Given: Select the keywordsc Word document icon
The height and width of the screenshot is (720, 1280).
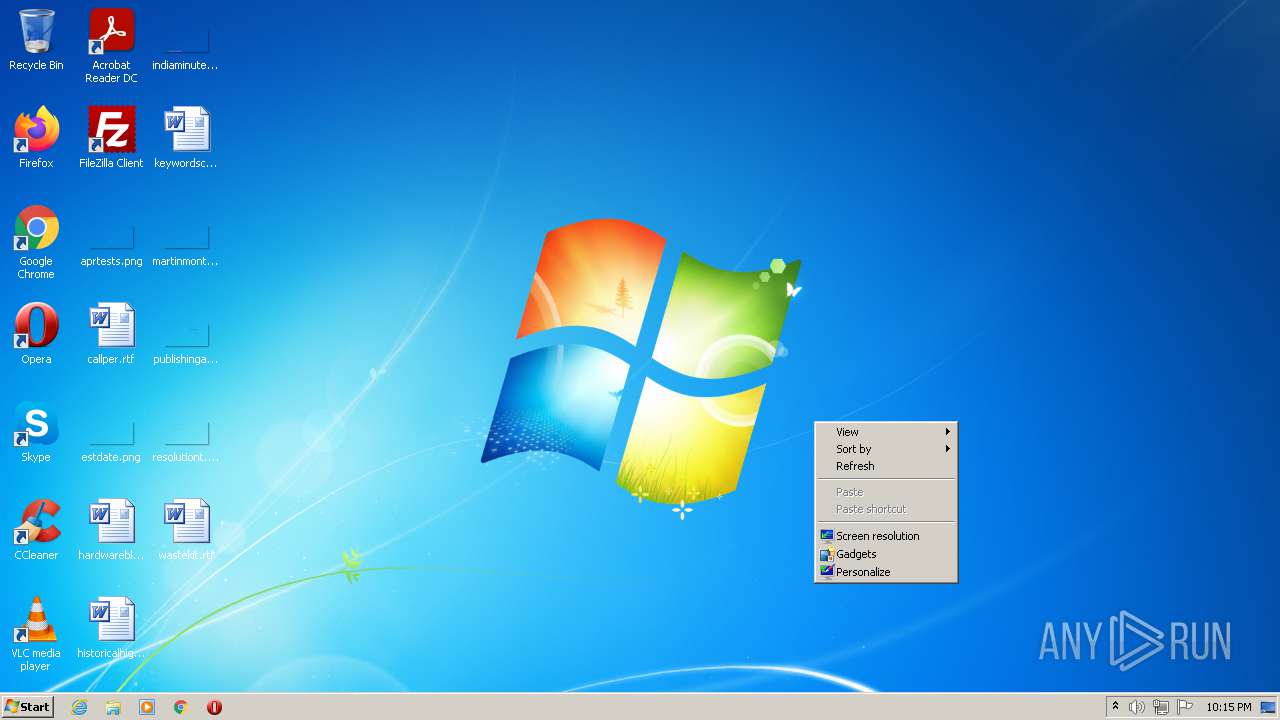Looking at the screenshot, I should 185,139.
